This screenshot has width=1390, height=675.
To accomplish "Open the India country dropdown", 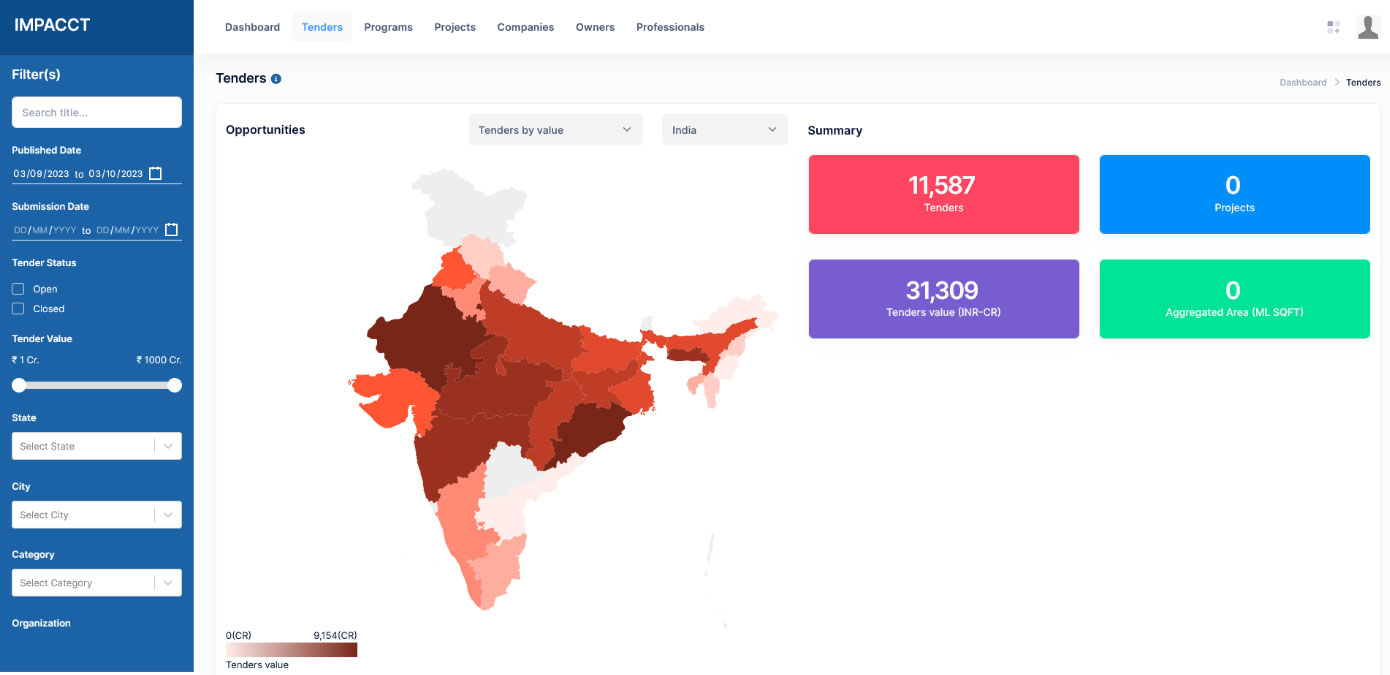I will 724,130.
